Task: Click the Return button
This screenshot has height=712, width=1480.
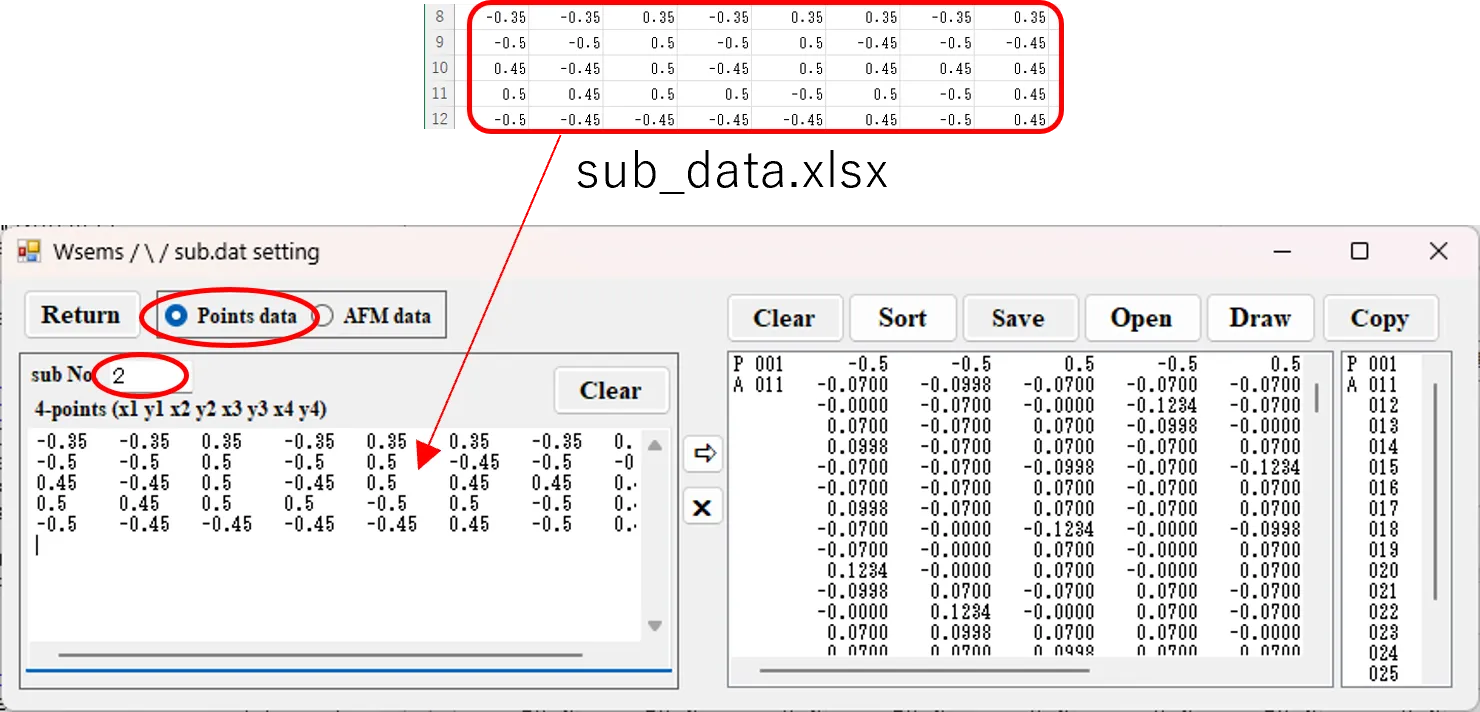Action: [x=80, y=315]
